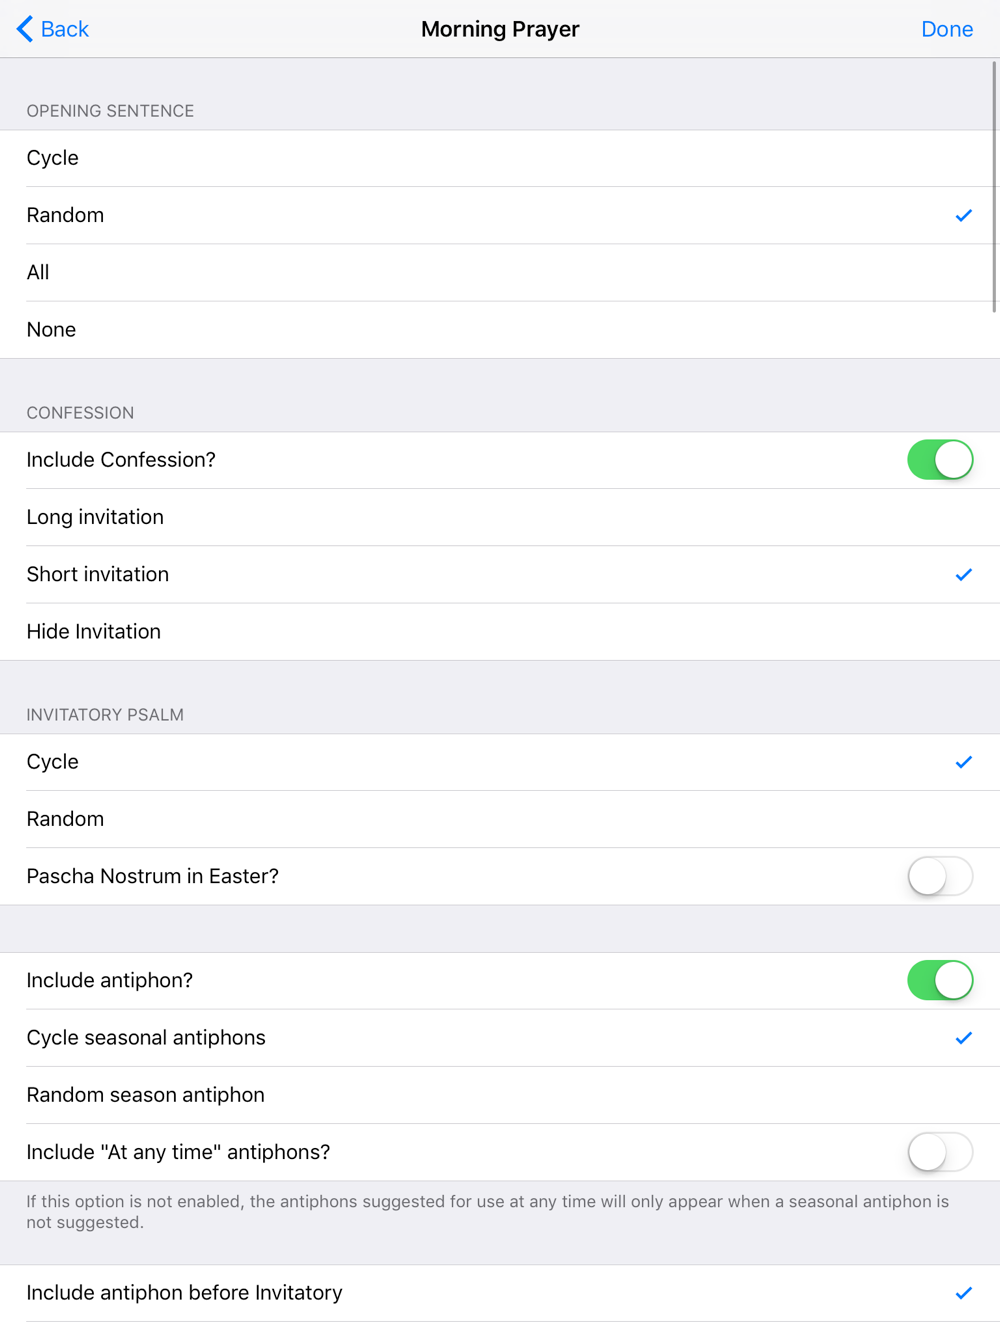The image size is (1000, 1333).
Task: Click the vertical scrollbar indicator
Action: [994, 187]
